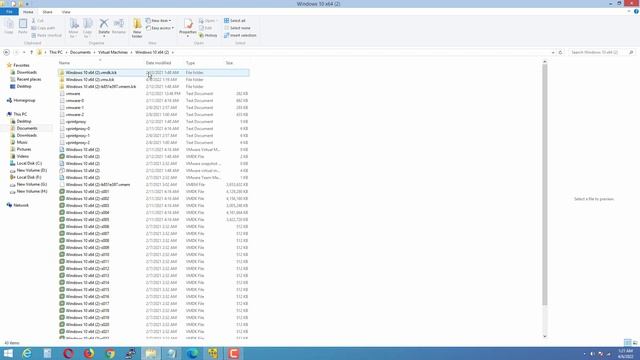Click the Up one level arrow
Image resolution: width=640 pixels, height=360 pixels.
pyautogui.click(x=31, y=52)
